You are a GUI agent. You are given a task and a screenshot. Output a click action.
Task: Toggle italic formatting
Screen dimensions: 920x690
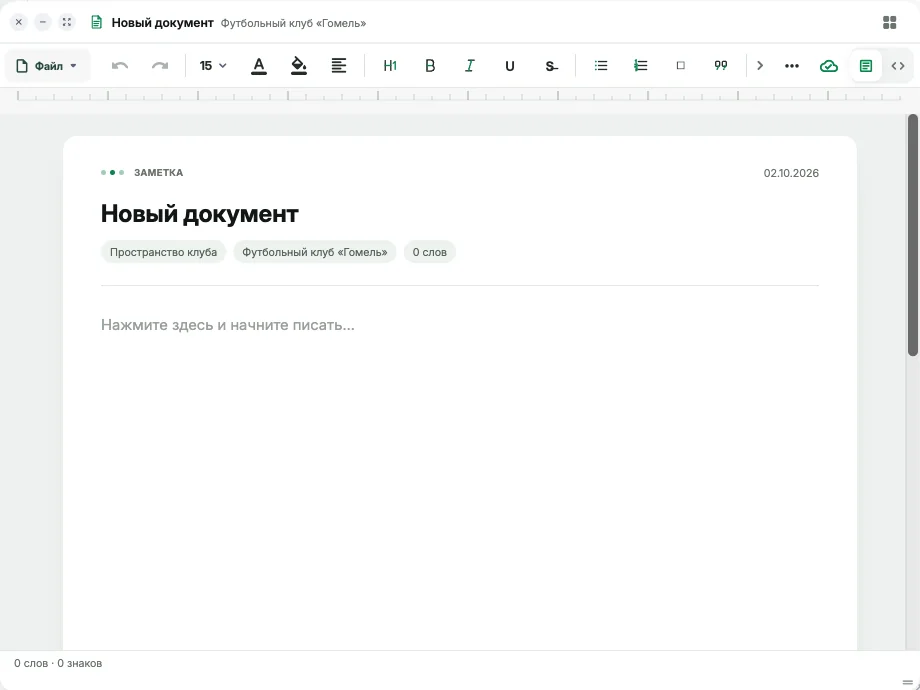click(x=470, y=66)
